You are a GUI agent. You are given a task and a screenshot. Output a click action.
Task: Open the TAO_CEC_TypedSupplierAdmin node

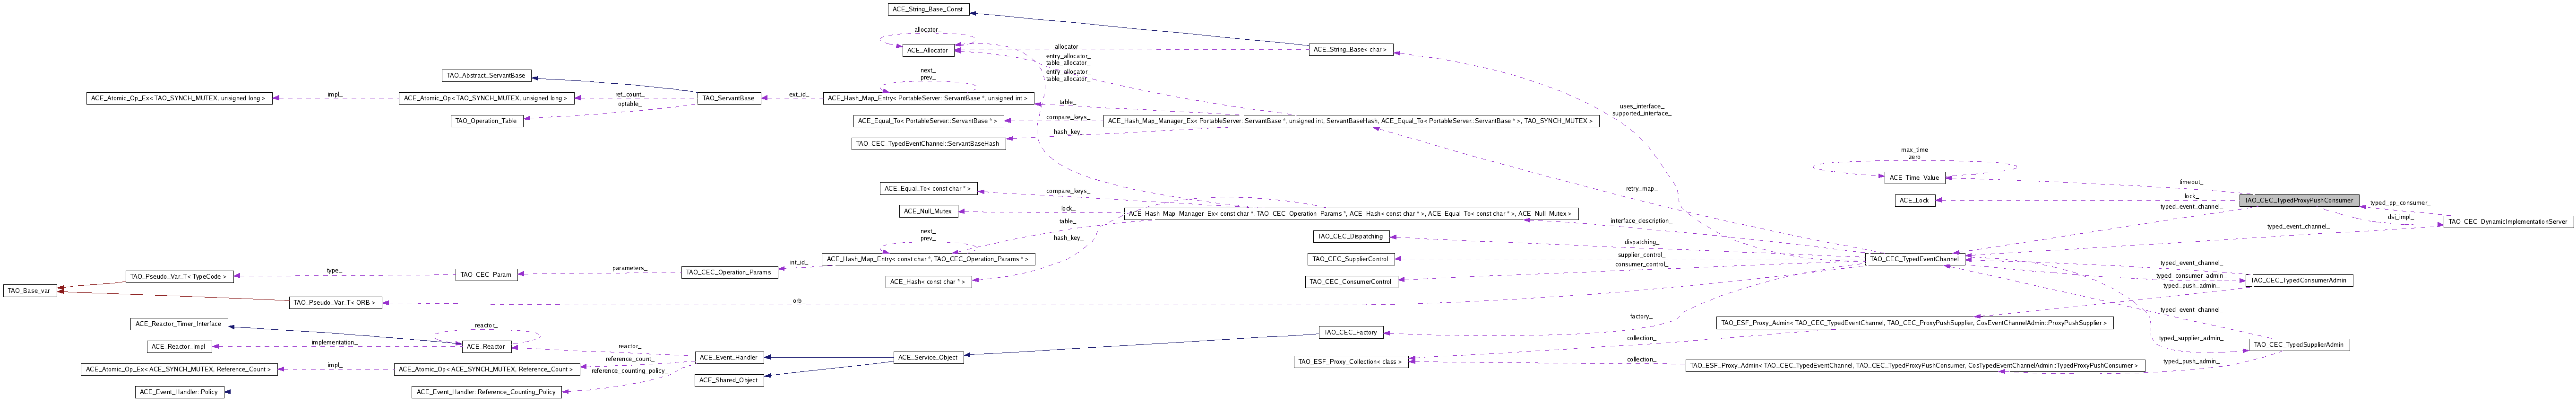[x=2299, y=345]
